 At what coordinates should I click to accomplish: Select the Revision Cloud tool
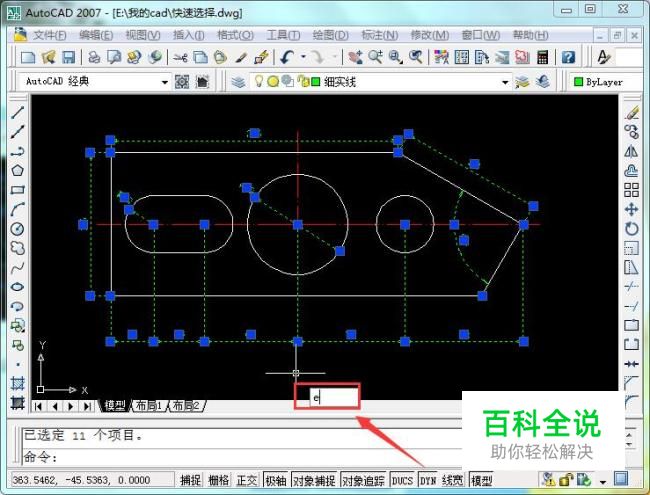(17, 248)
